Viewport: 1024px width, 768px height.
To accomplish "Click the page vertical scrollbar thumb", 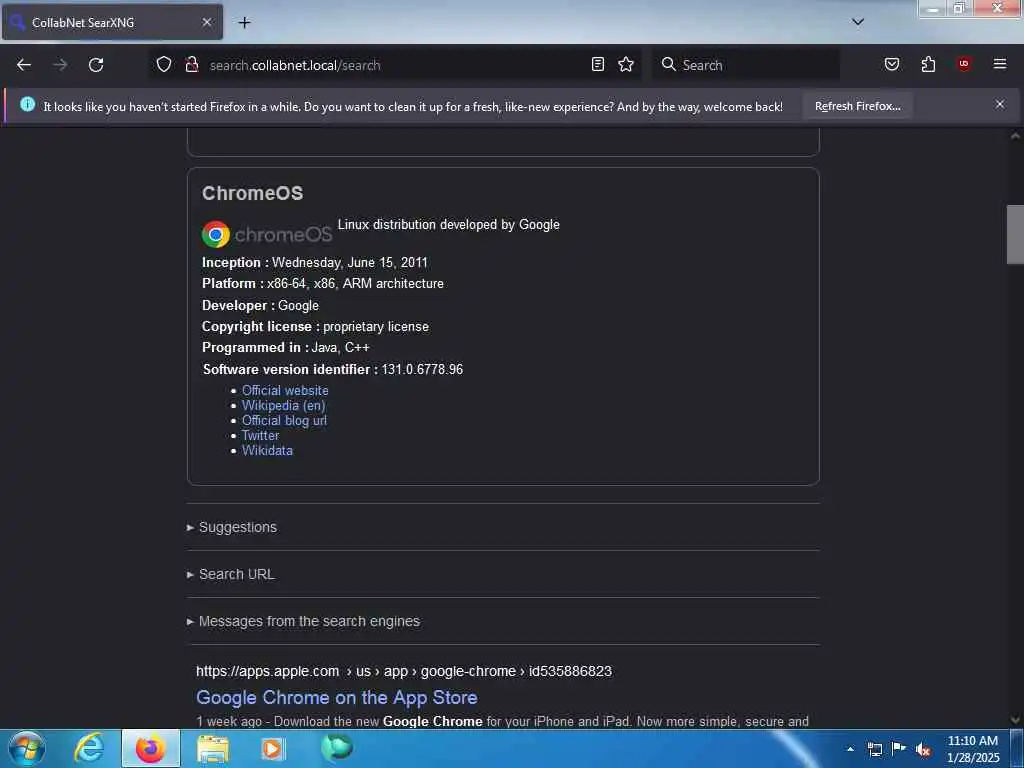I will (x=1015, y=234).
